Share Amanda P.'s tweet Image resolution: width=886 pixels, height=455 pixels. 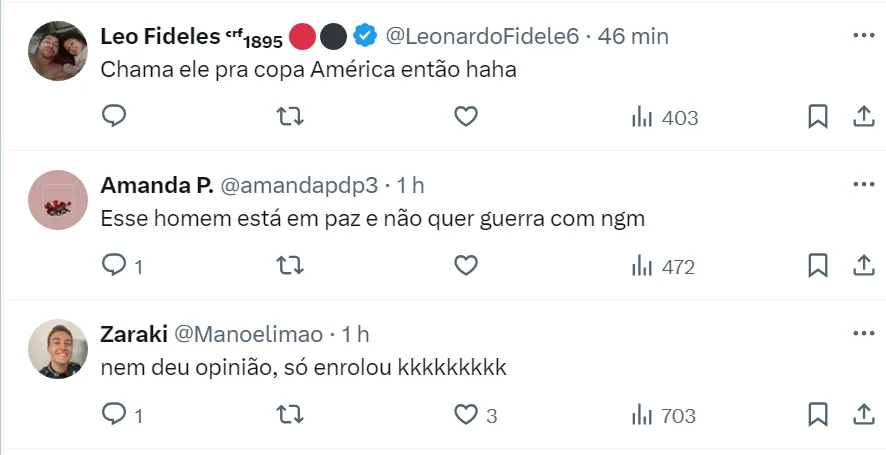point(862,266)
